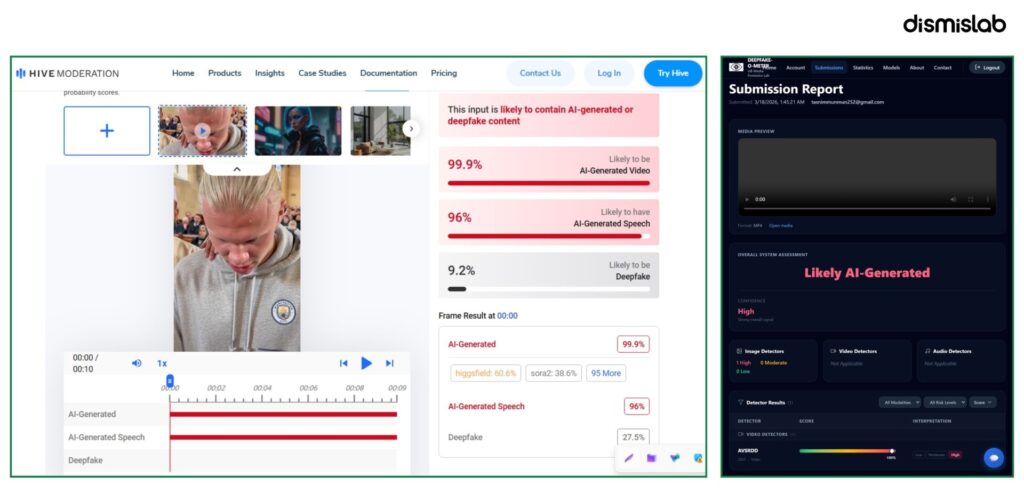Skip to previous frame in Hive player

344,363
